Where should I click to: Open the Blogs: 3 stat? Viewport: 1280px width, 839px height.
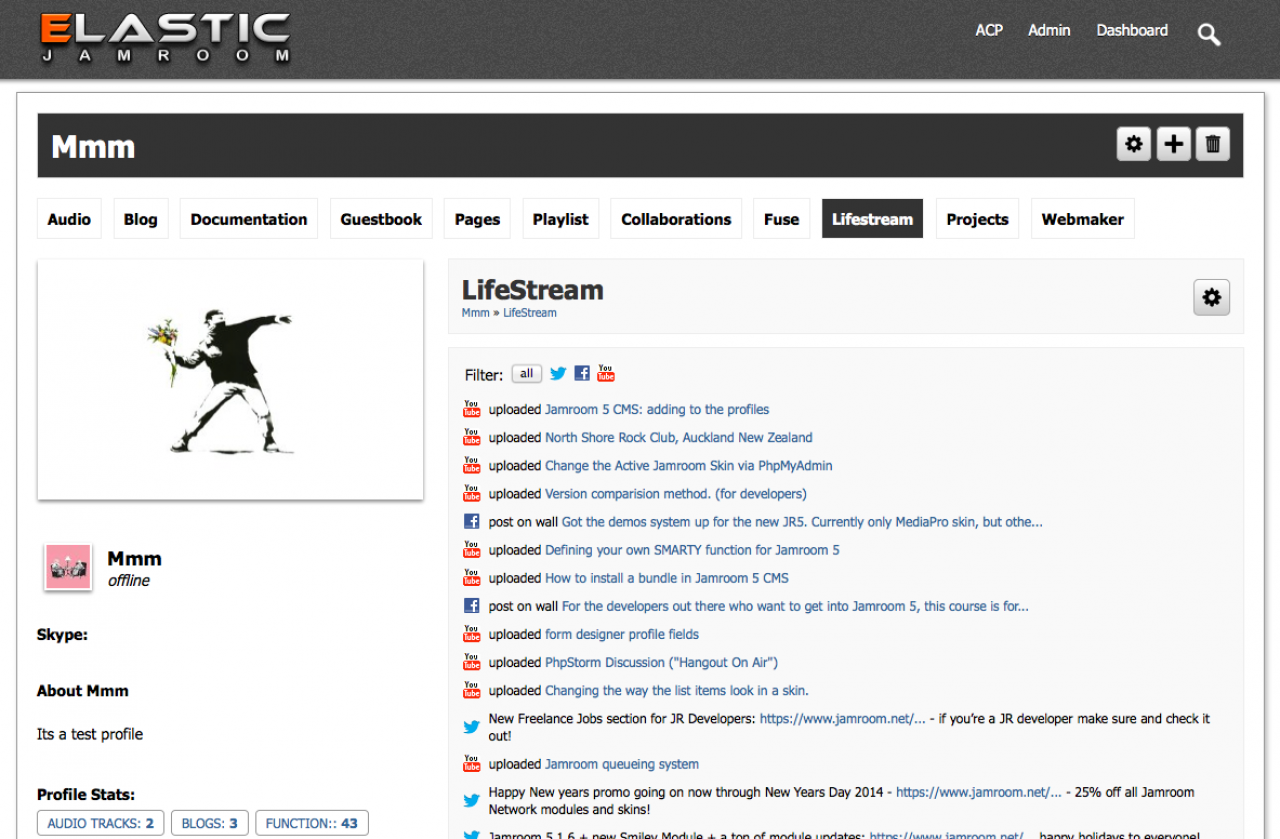tap(210, 823)
